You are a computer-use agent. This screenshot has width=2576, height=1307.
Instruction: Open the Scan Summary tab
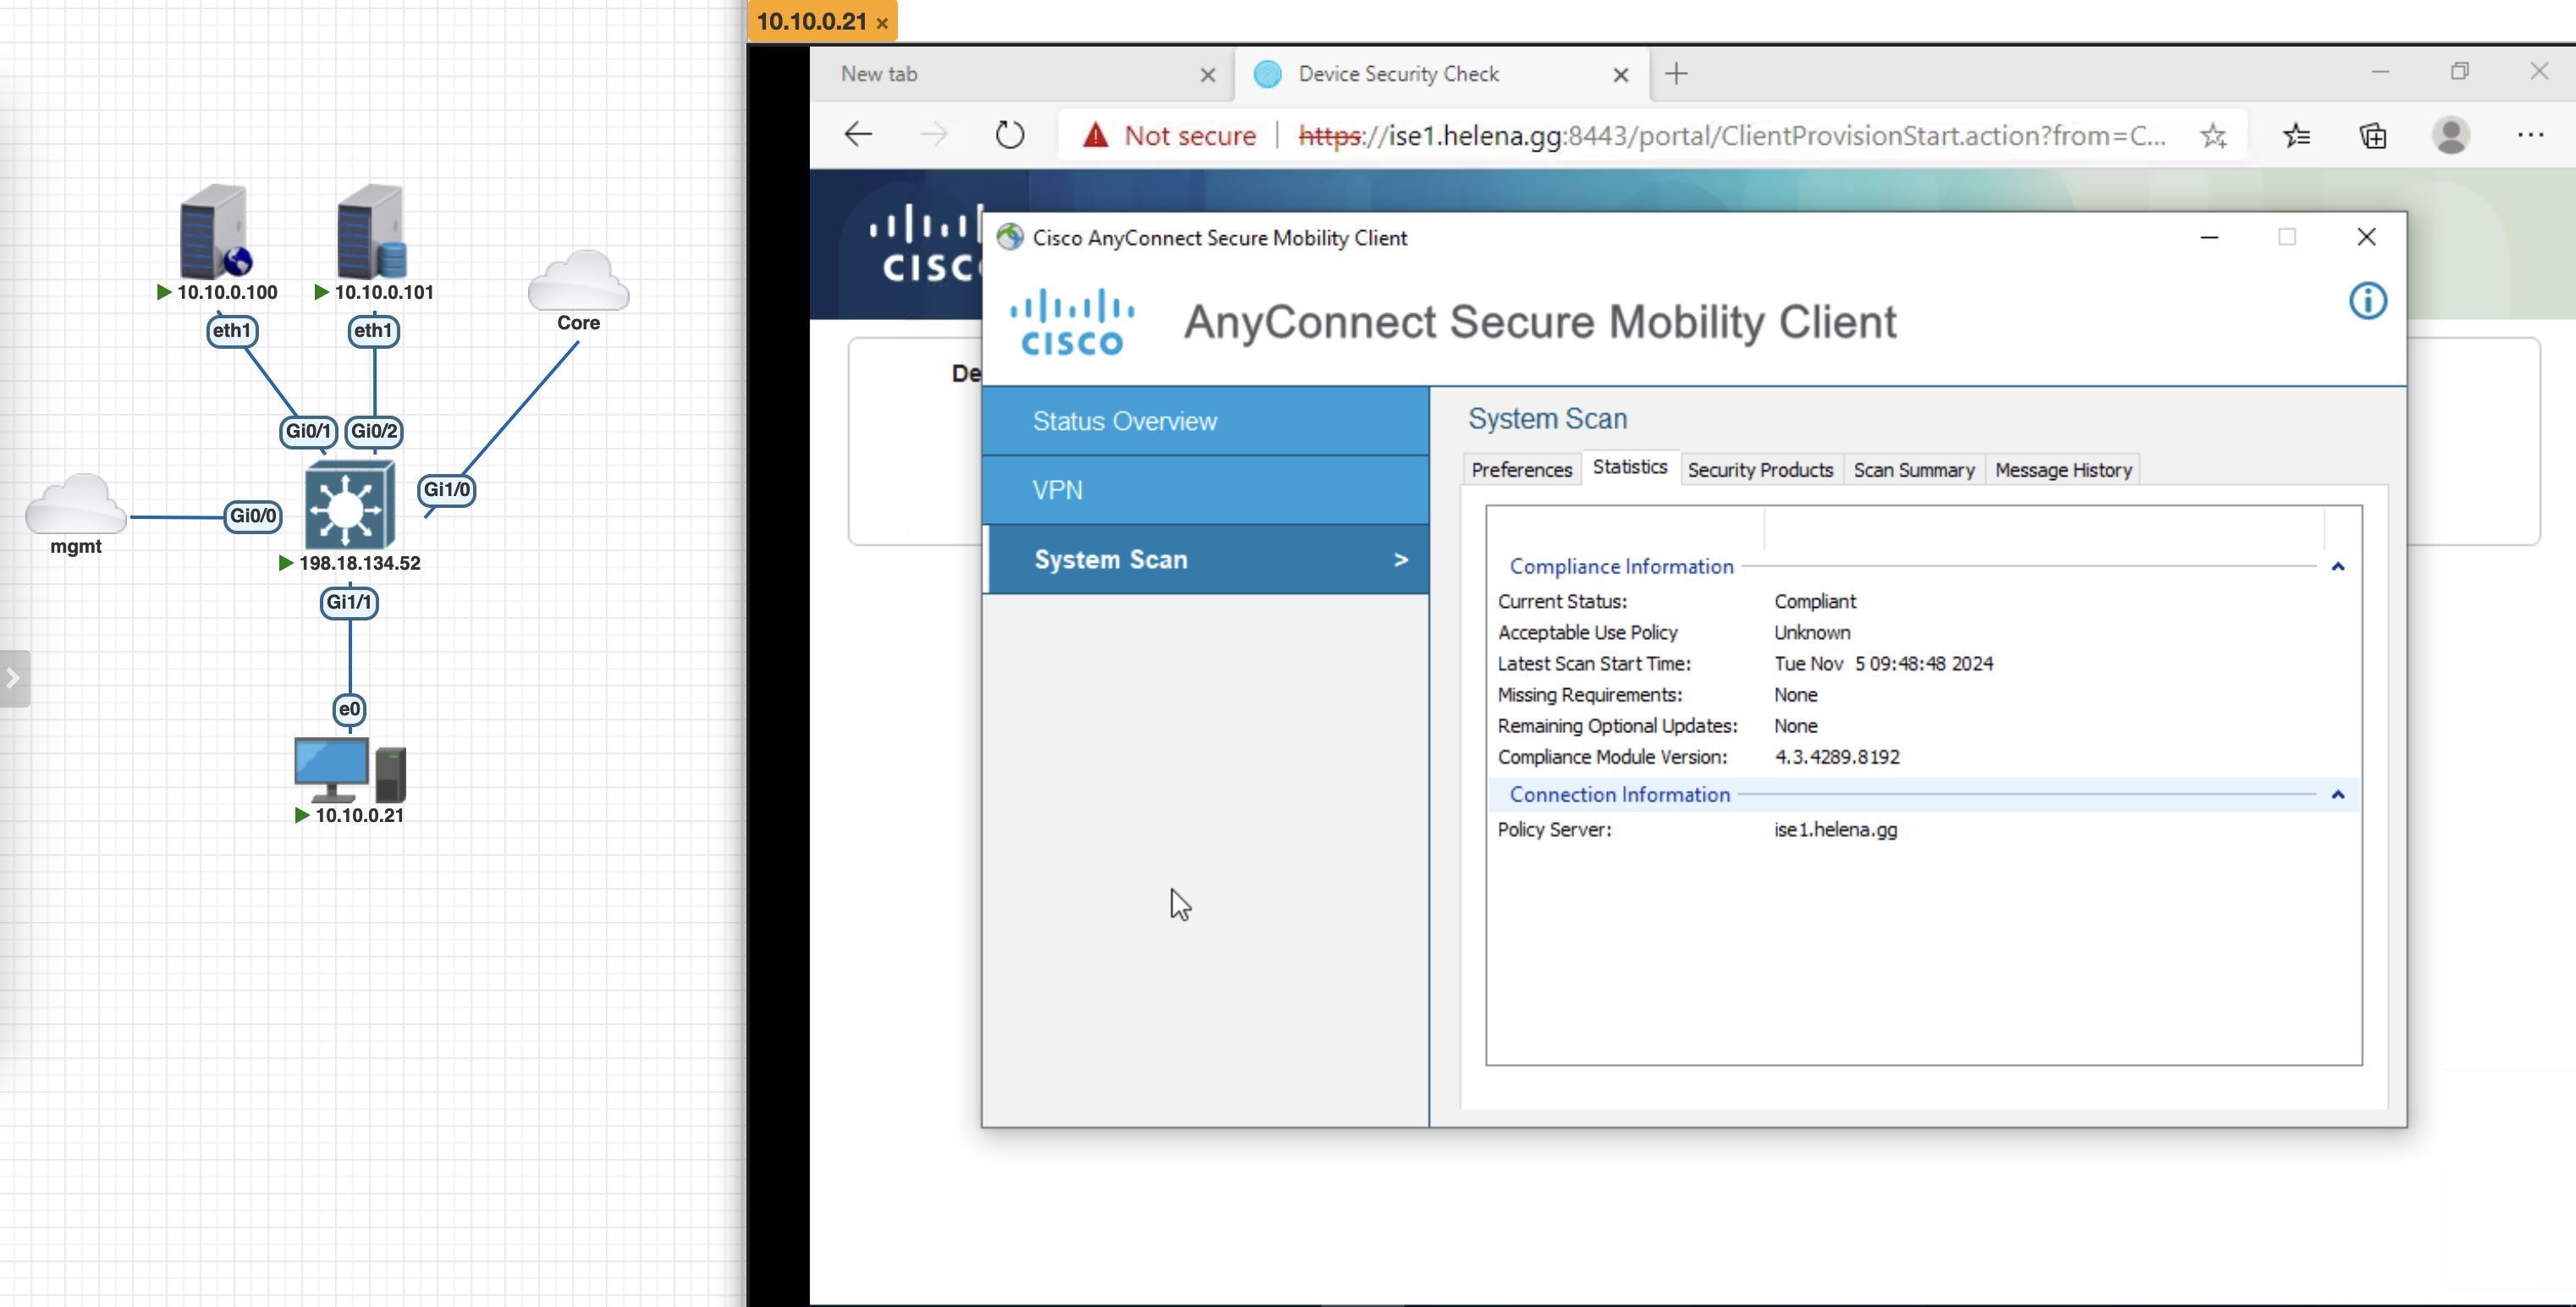(x=1913, y=470)
